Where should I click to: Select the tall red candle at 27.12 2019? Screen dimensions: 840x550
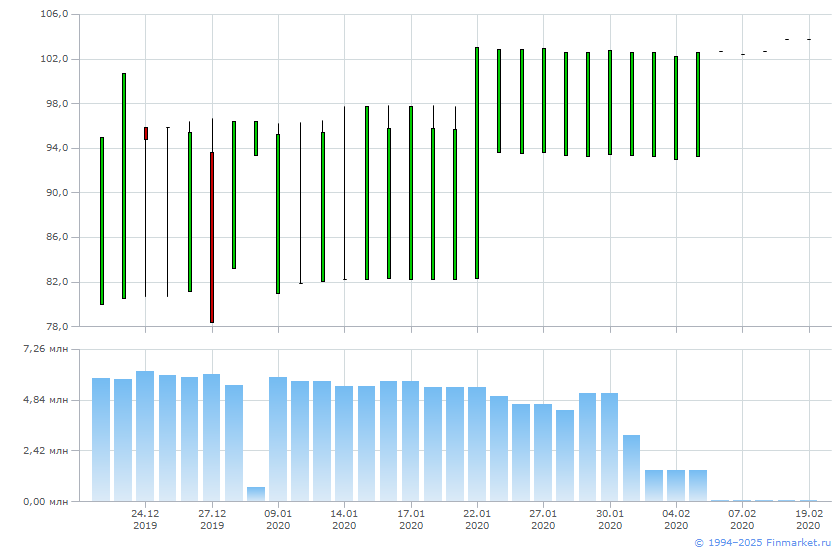212,237
